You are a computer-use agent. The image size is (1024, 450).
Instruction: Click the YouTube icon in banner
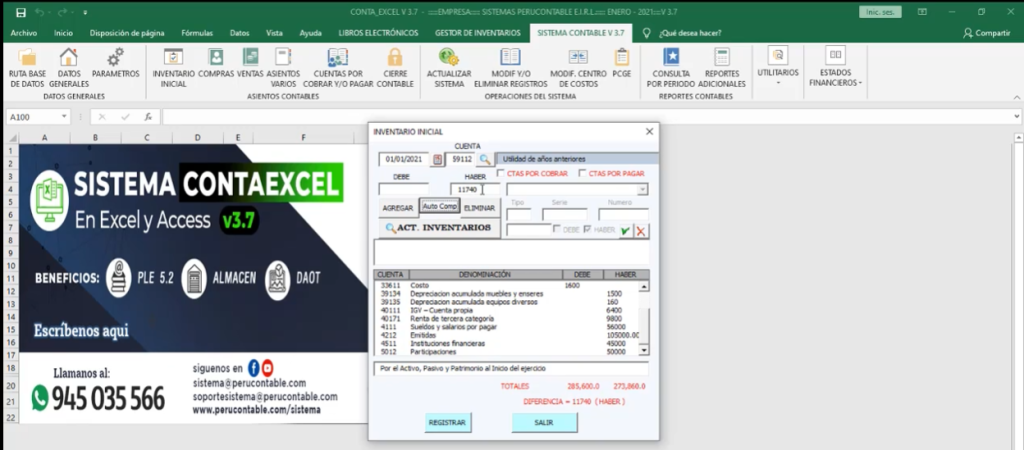268,368
